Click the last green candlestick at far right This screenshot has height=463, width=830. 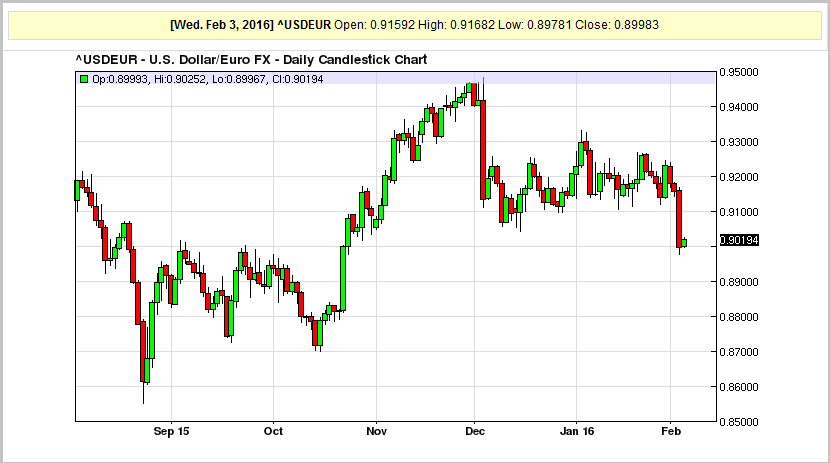tap(684, 243)
